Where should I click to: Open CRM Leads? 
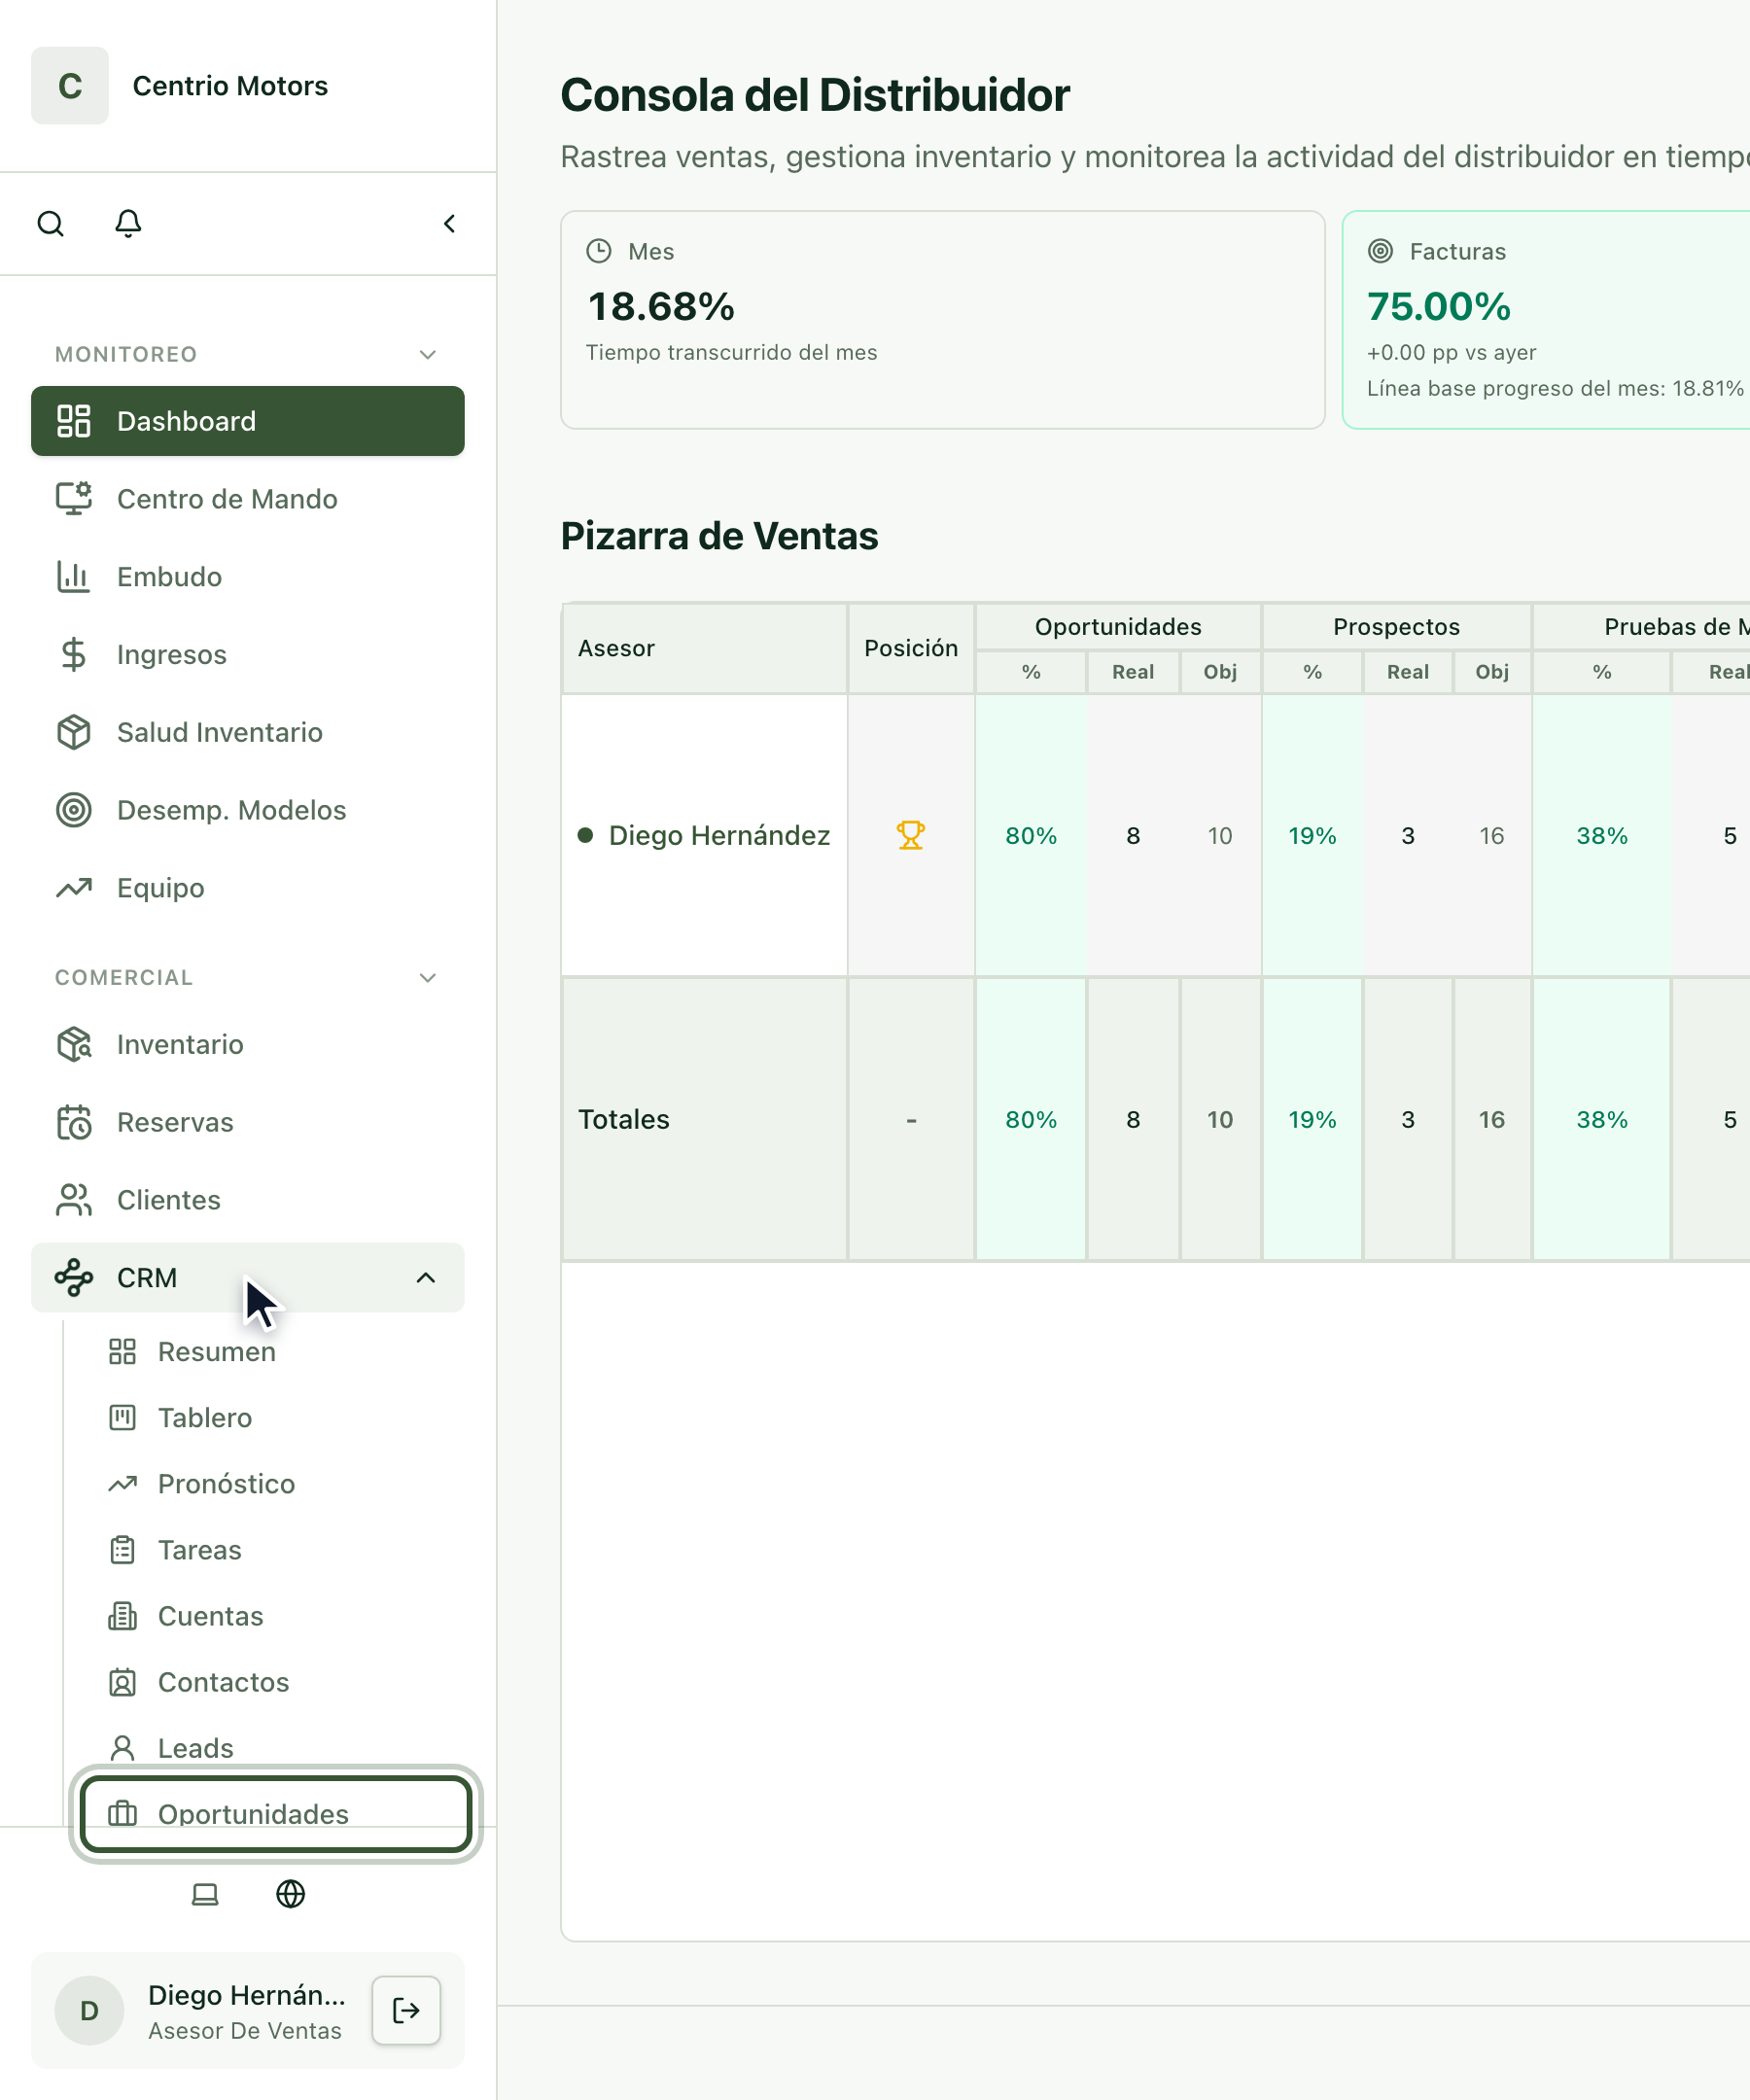(275, 1748)
